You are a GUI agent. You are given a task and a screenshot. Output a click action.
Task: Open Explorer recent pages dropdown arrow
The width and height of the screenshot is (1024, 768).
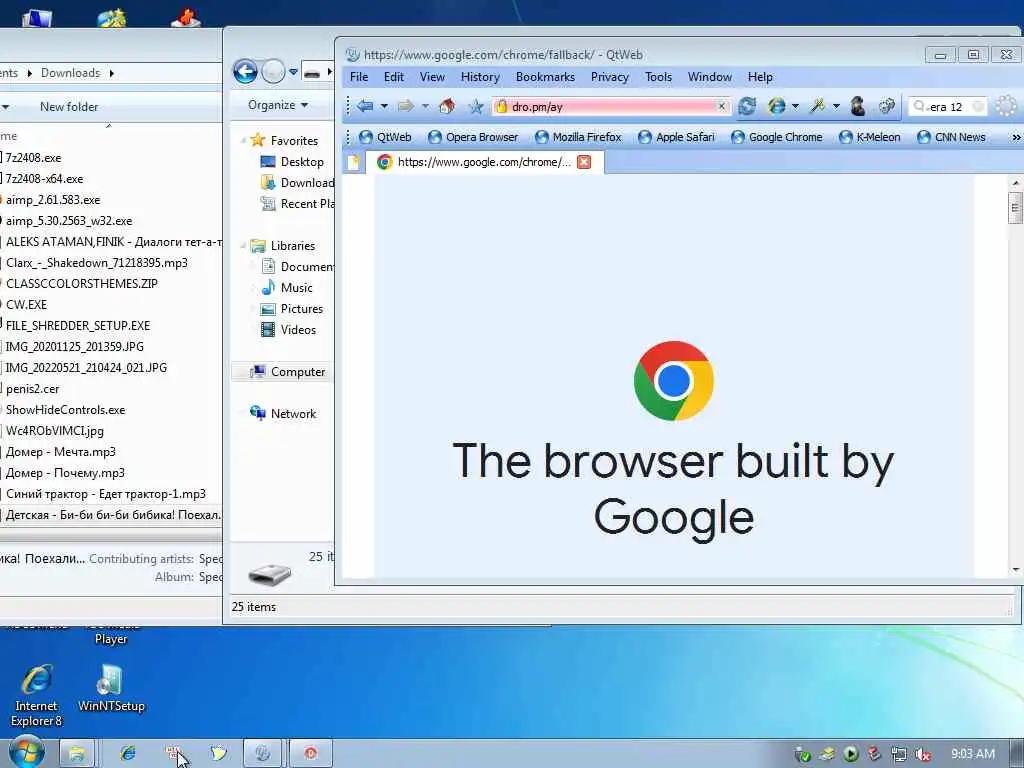293,72
